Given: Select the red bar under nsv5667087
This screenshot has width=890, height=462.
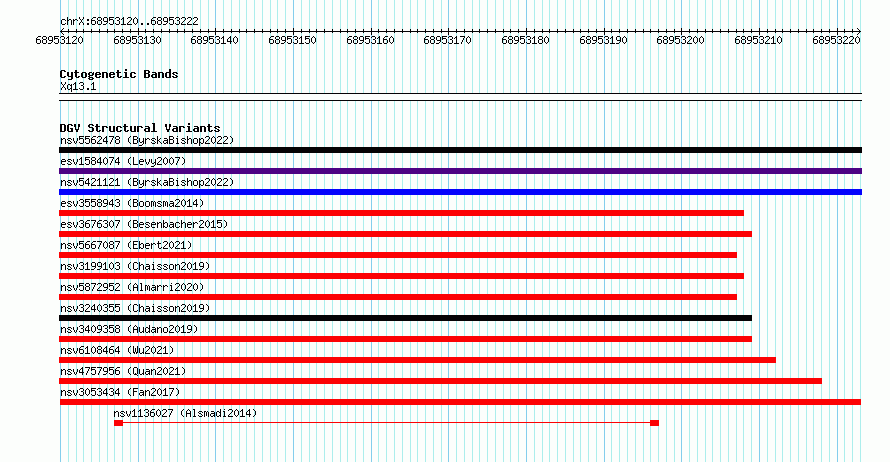Looking at the screenshot, I should [x=398, y=255].
